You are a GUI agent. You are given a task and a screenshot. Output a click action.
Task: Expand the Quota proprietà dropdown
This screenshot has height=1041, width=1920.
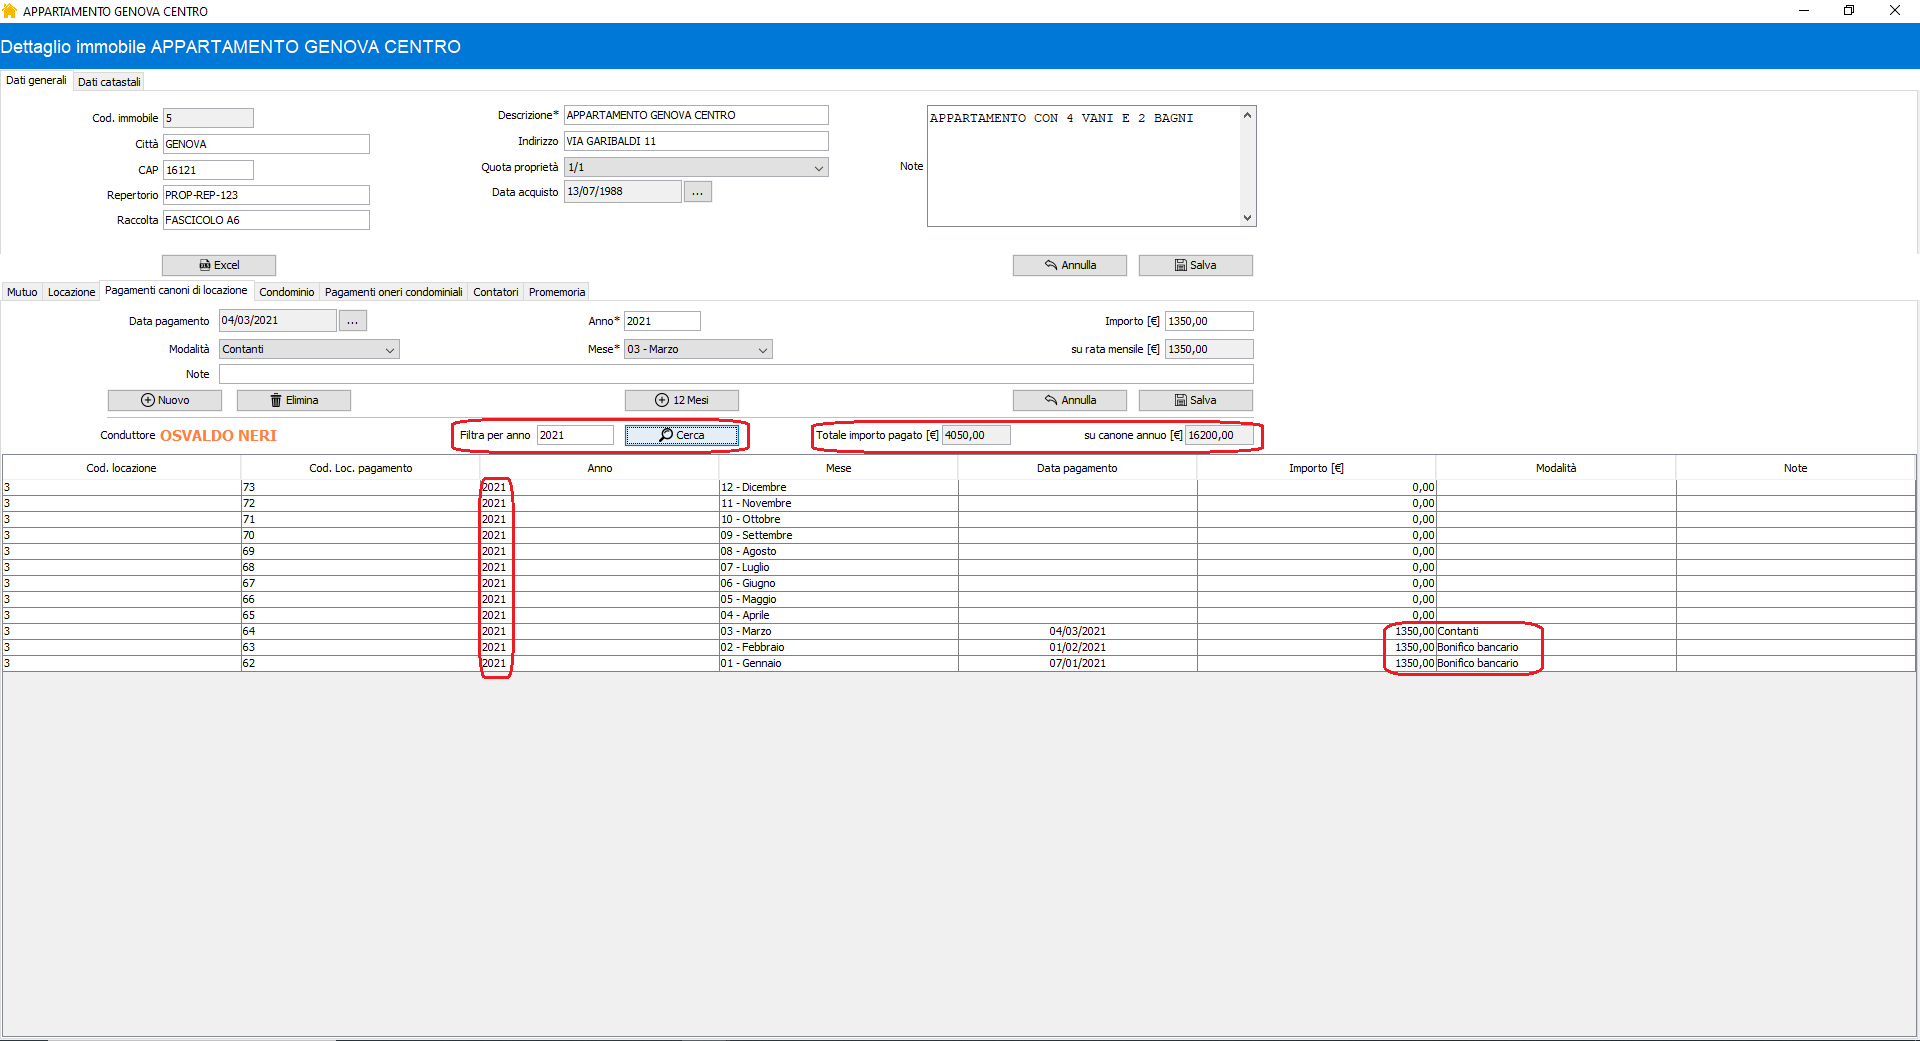818,168
